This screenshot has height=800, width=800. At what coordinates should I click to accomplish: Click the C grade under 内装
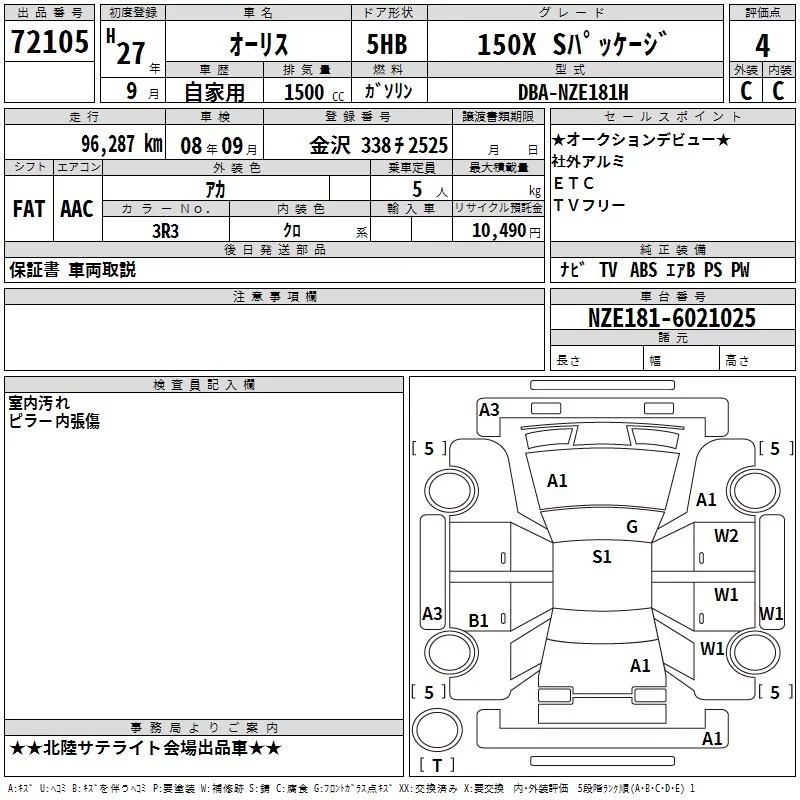tap(778, 91)
